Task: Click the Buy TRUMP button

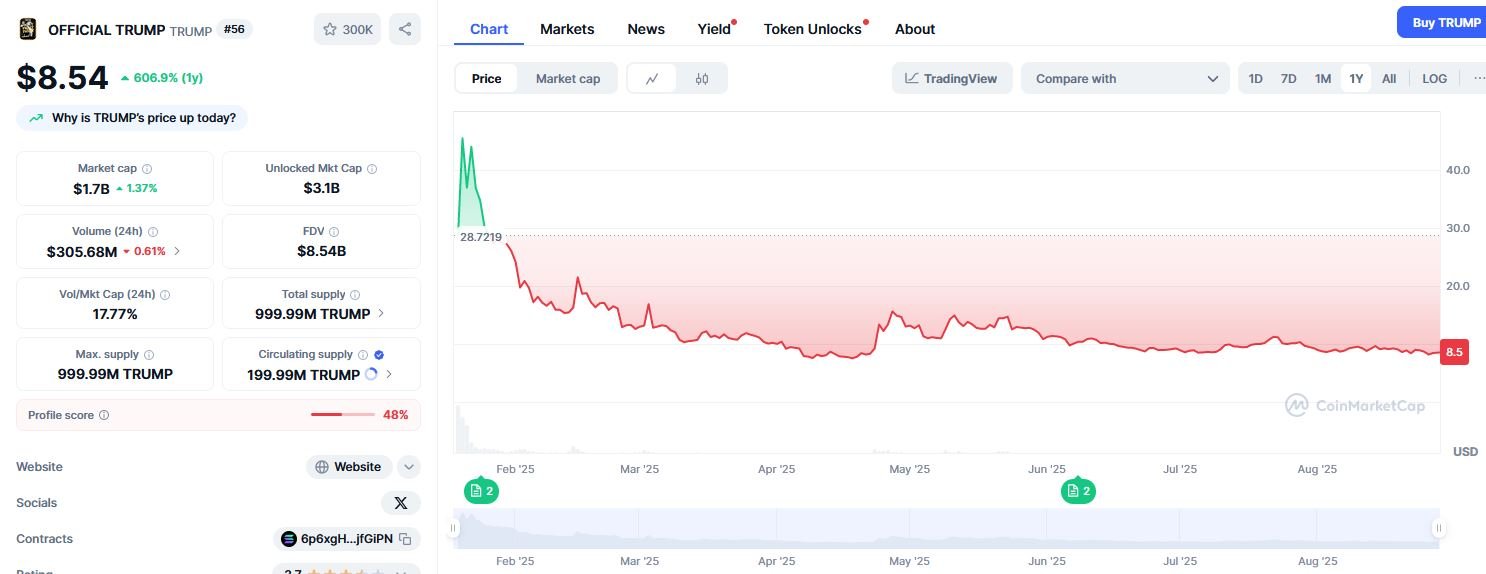Action: pyautogui.click(x=1445, y=22)
